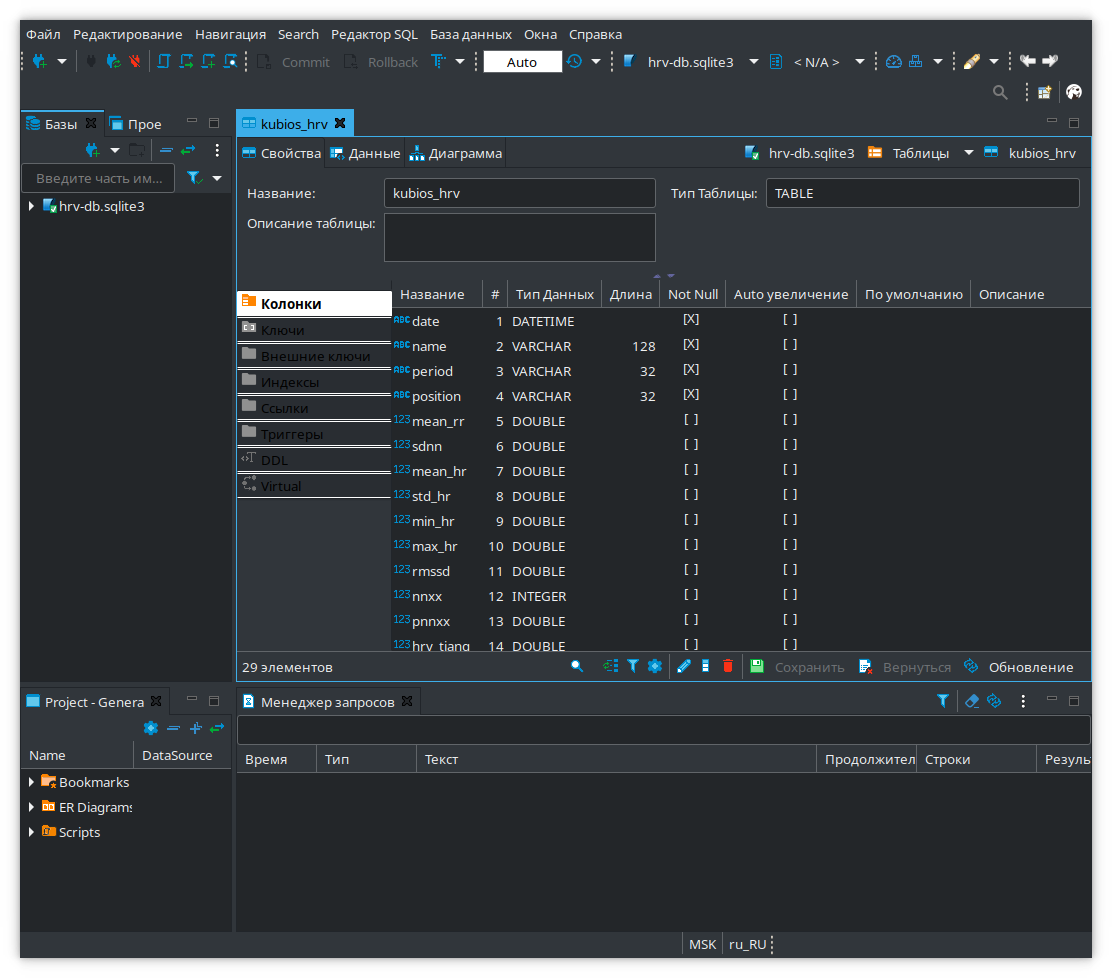Collapse all nodes in database navigator
Screen dimensions: 1112x978
[x=166, y=150]
